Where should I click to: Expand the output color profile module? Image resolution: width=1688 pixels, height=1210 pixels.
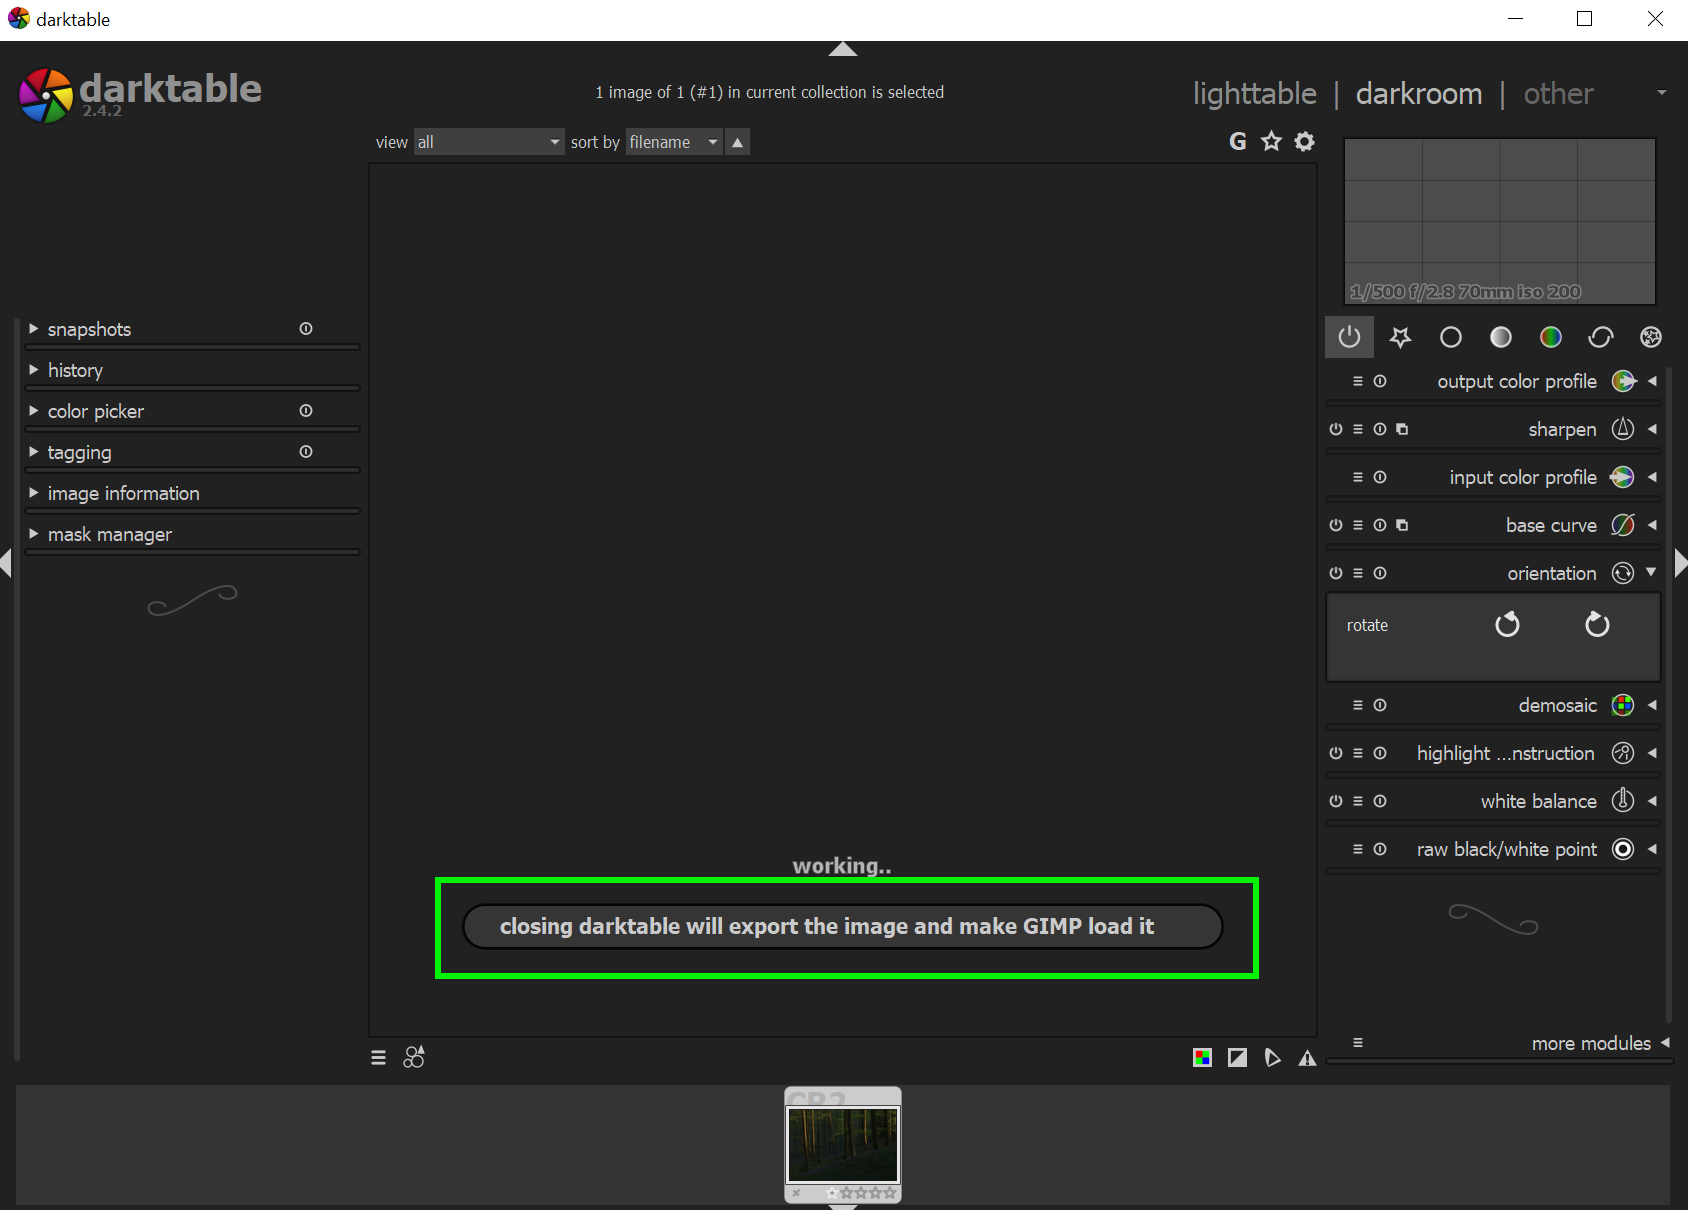pos(1652,381)
